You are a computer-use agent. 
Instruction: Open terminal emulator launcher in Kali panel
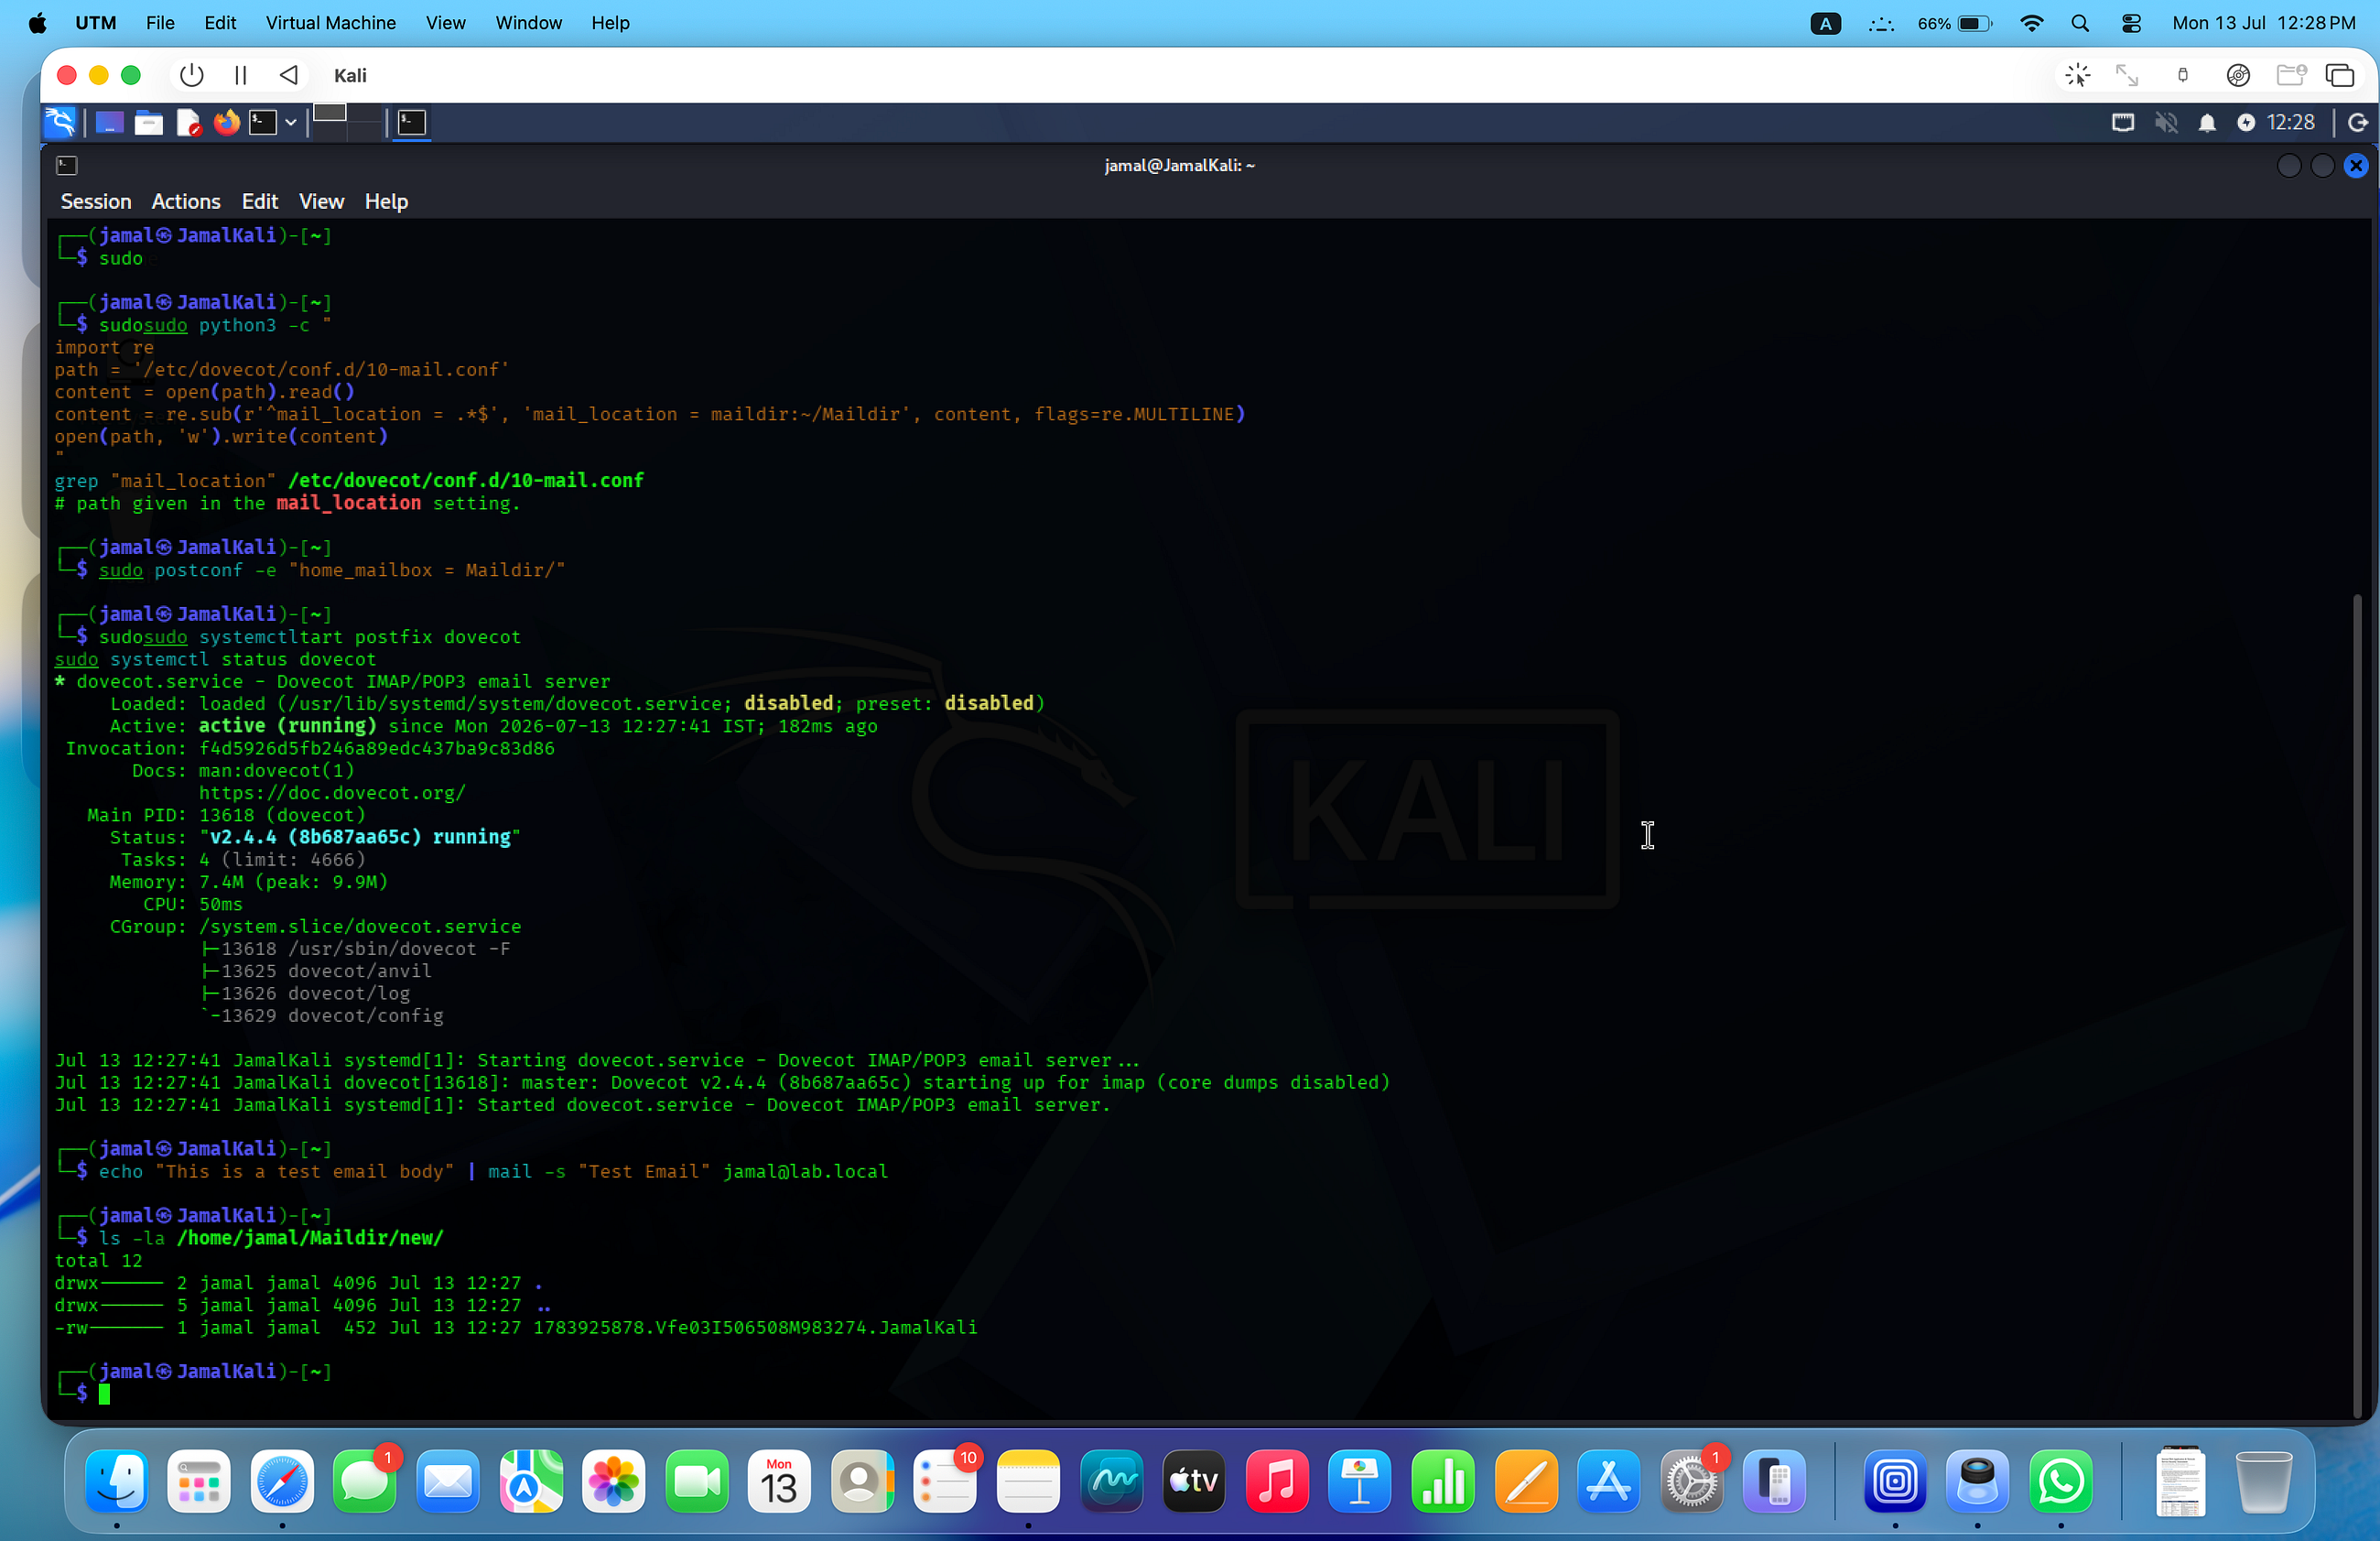click(x=263, y=122)
